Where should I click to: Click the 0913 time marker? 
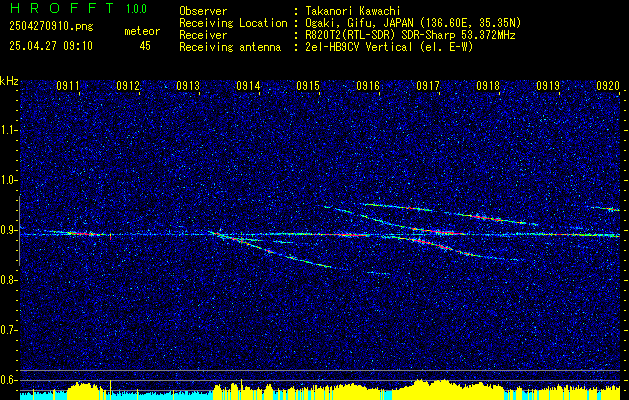pyautogui.click(x=188, y=85)
